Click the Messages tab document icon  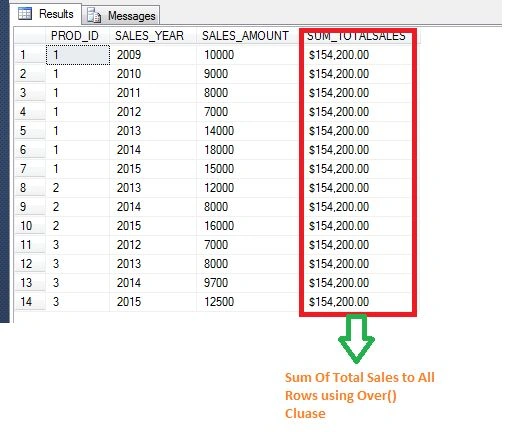click(x=94, y=16)
